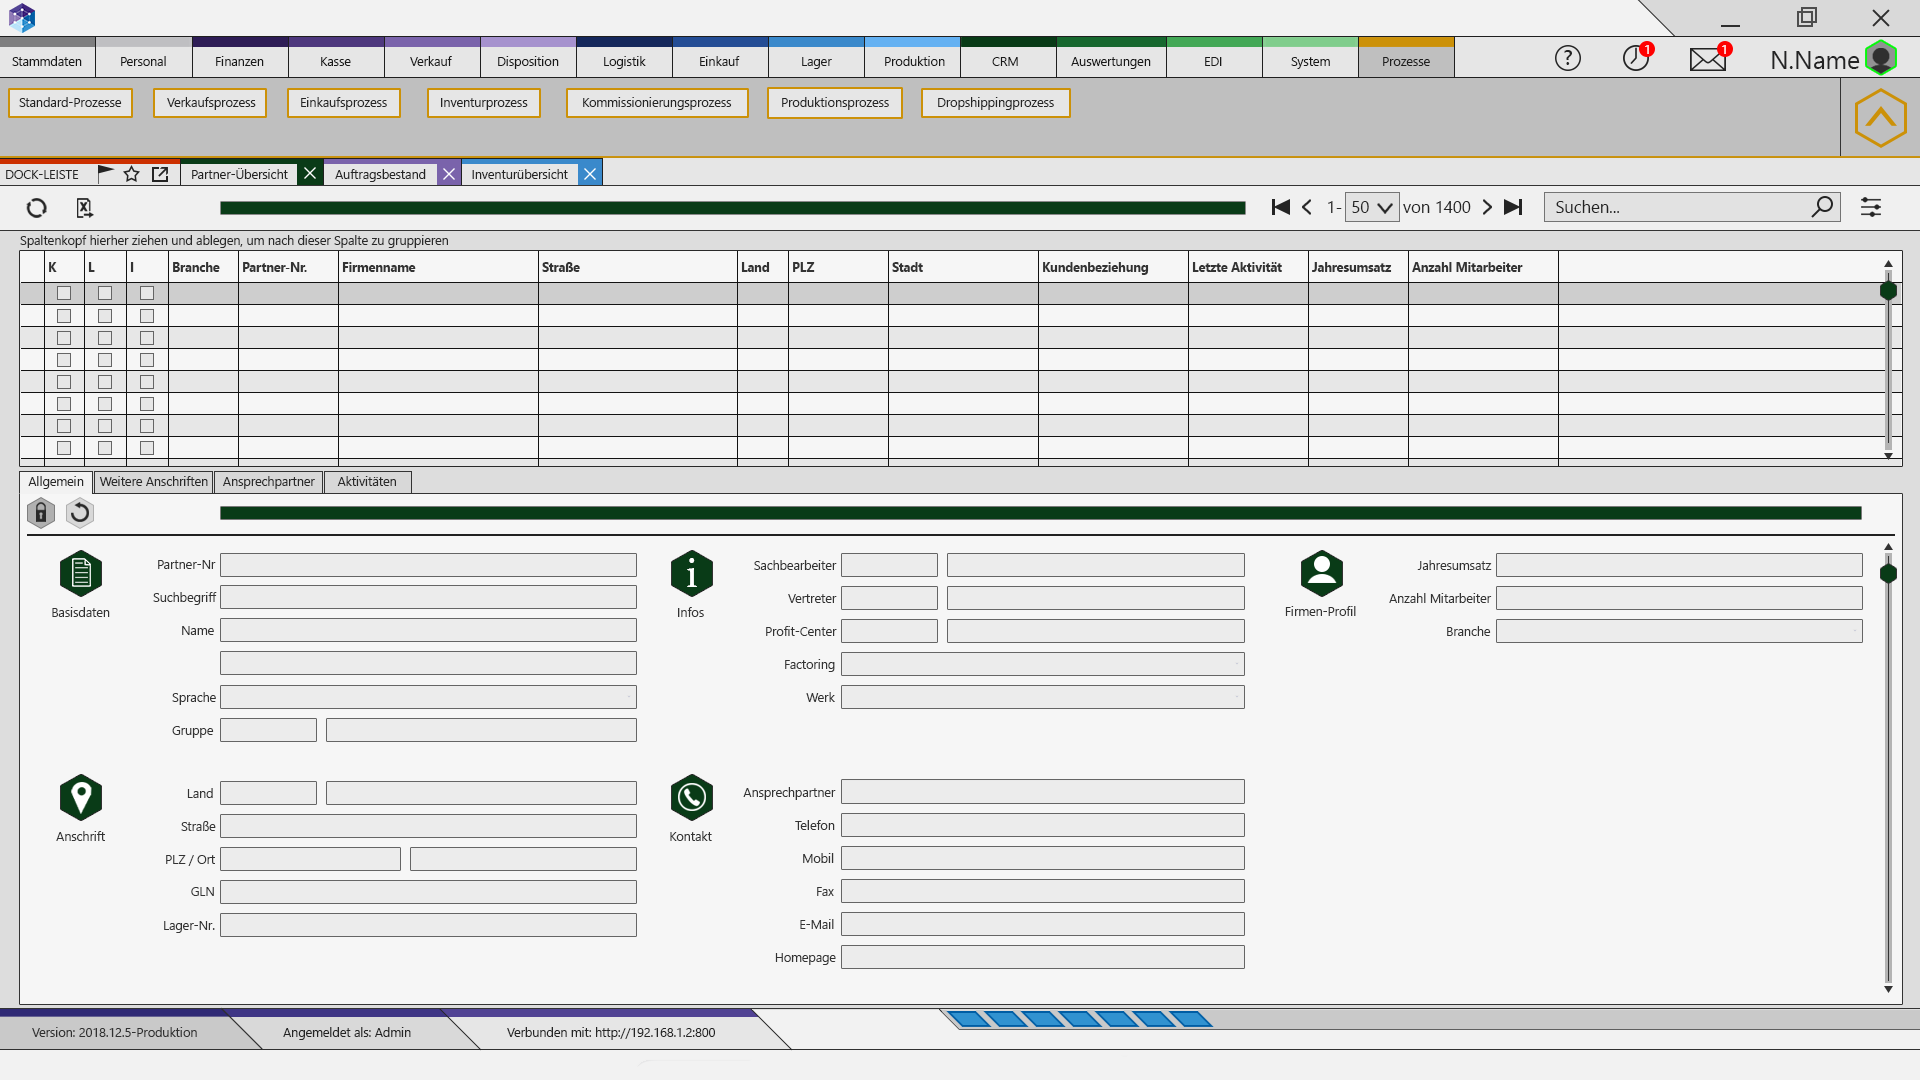Favorite with the dock bar star icon

click(131, 174)
